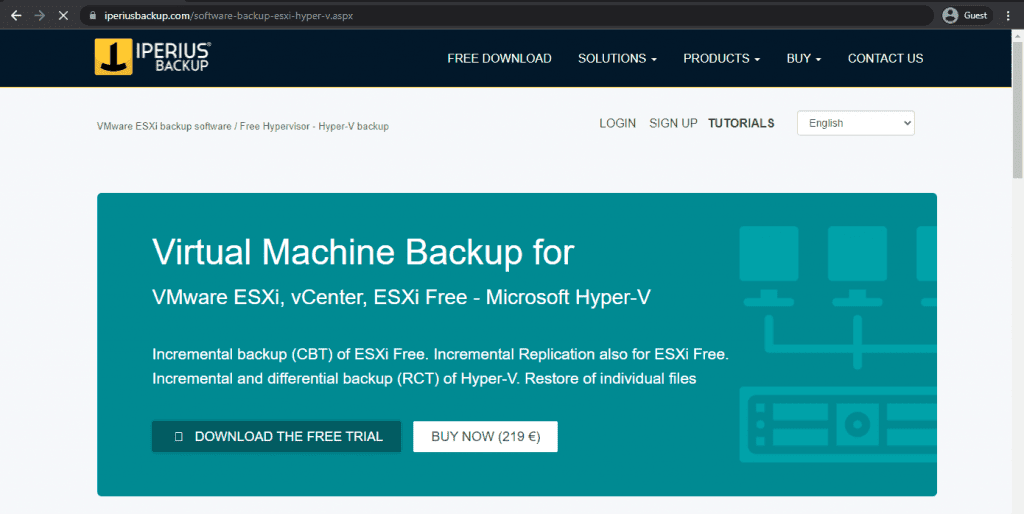Open the Free Download menu item
The image size is (1024, 514).
tap(499, 58)
